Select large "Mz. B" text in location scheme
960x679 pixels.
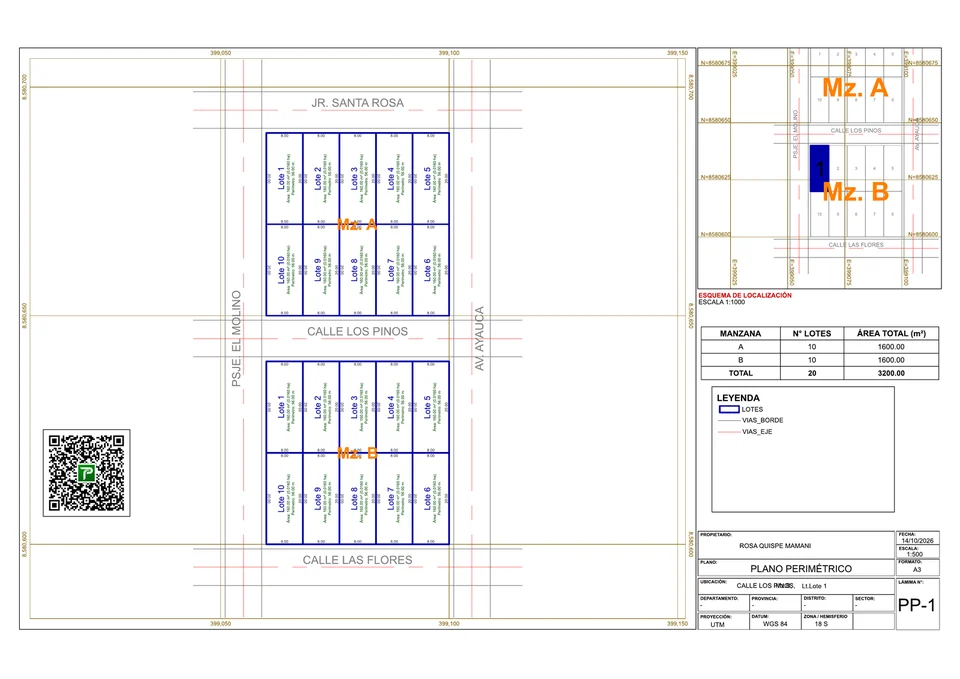click(855, 192)
